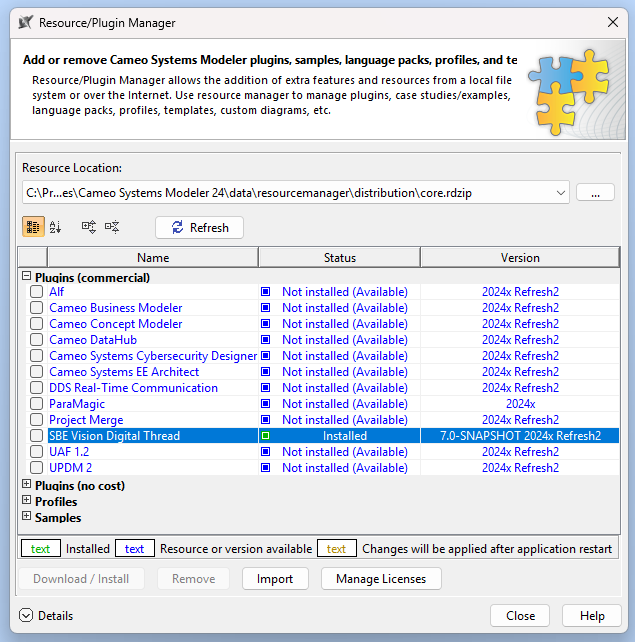Image resolution: width=635 pixels, height=642 pixels.
Task: Click the status icon beside Alf
Action: click(x=266, y=292)
